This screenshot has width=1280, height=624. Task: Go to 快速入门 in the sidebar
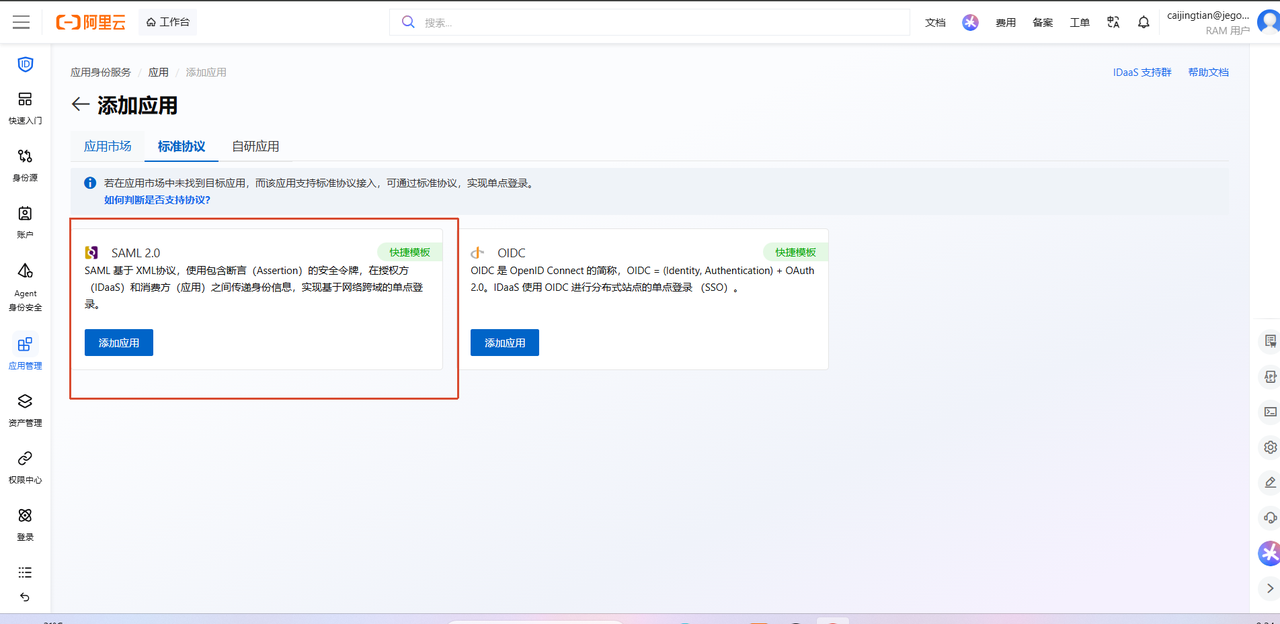point(25,108)
